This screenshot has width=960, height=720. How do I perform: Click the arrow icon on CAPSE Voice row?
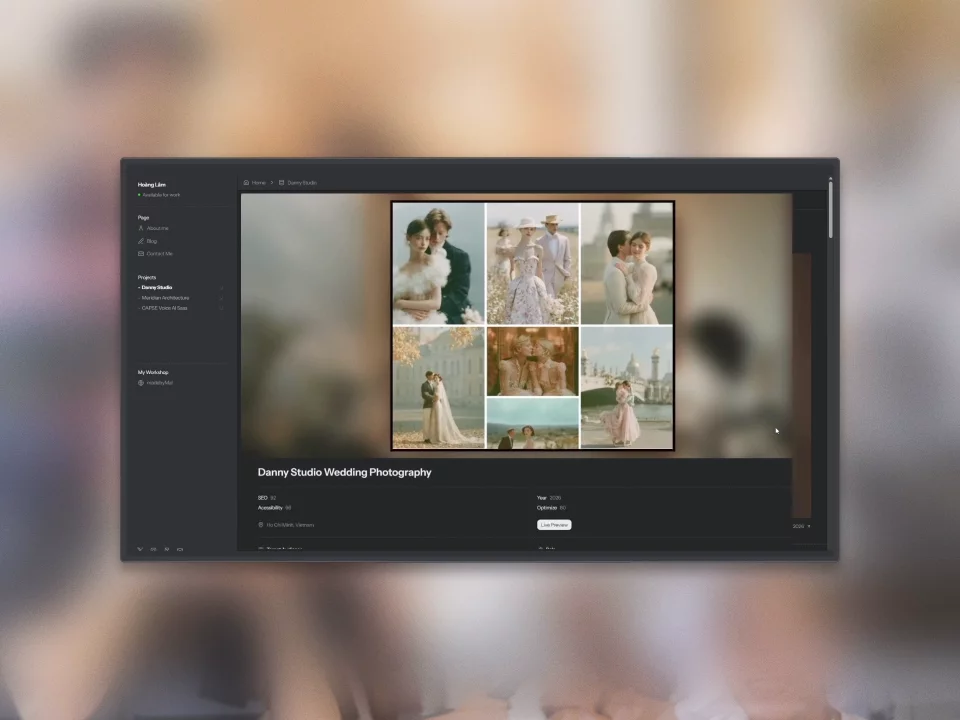tap(222, 308)
